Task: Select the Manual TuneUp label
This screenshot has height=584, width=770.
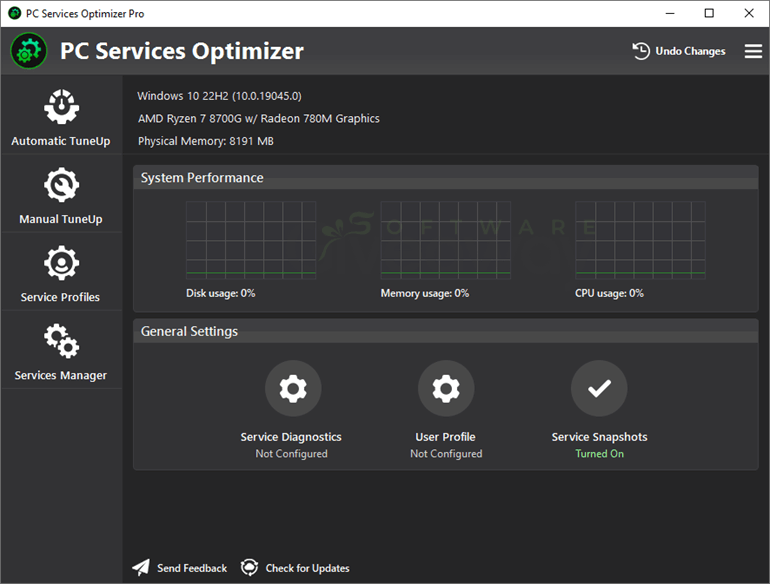Action: point(61,219)
